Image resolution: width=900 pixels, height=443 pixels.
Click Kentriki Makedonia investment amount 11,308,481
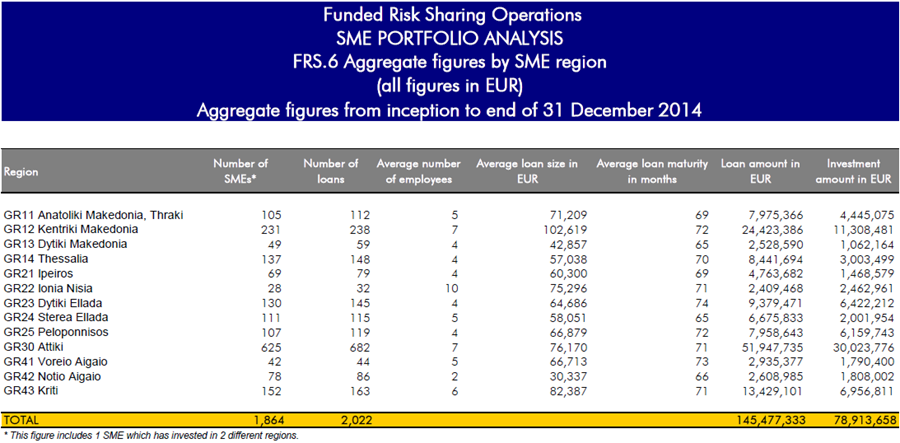coord(865,230)
